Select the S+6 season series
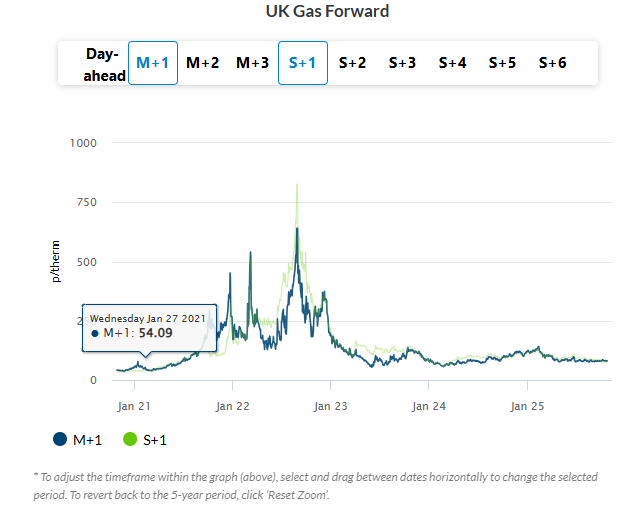This screenshot has width=630, height=520. click(x=552, y=63)
